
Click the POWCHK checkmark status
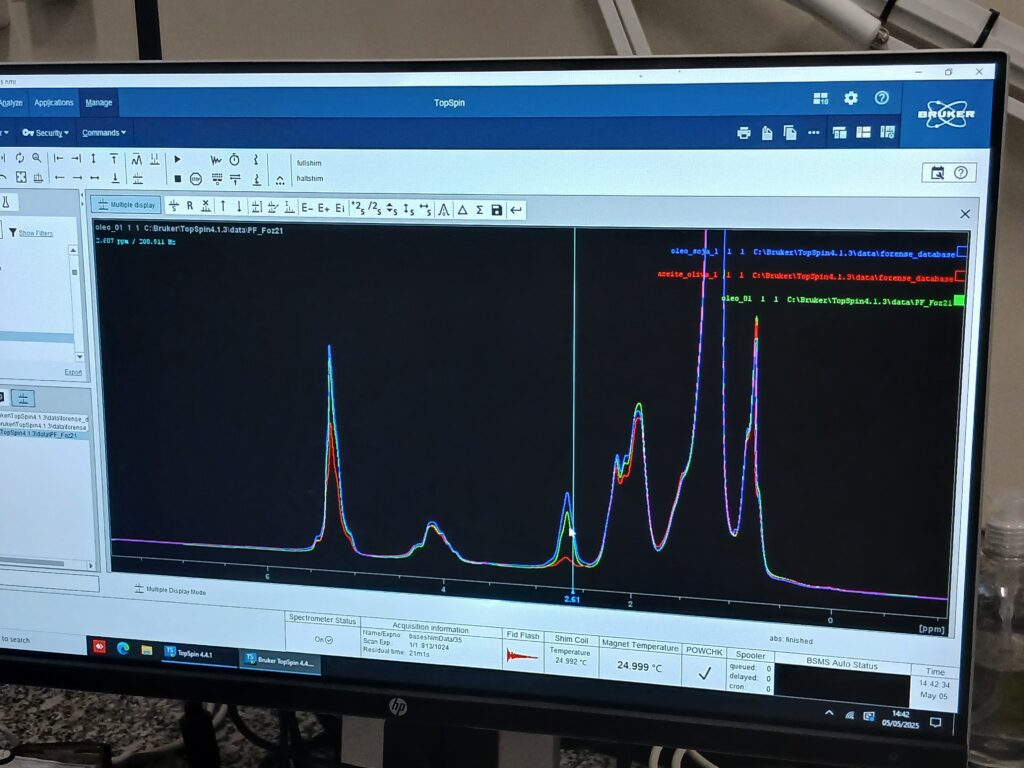click(704, 673)
